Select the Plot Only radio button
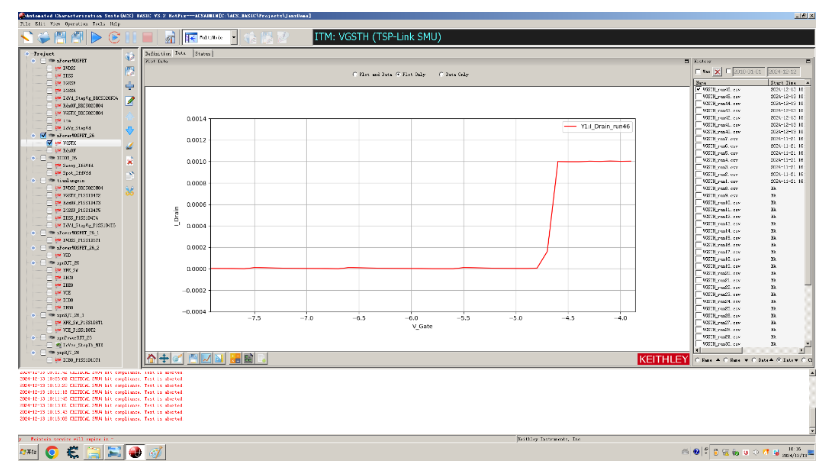The image size is (824, 462). [x=398, y=75]
